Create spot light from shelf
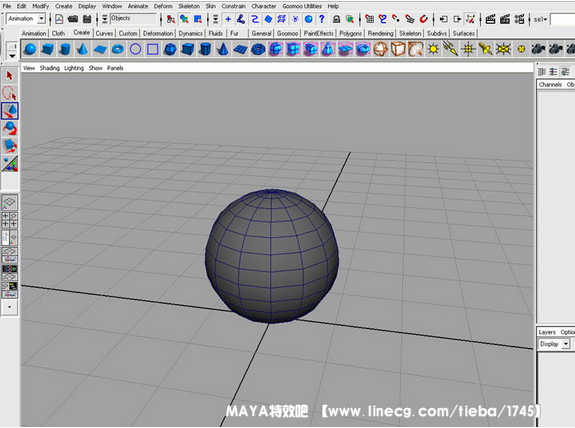 click(486, 49)
